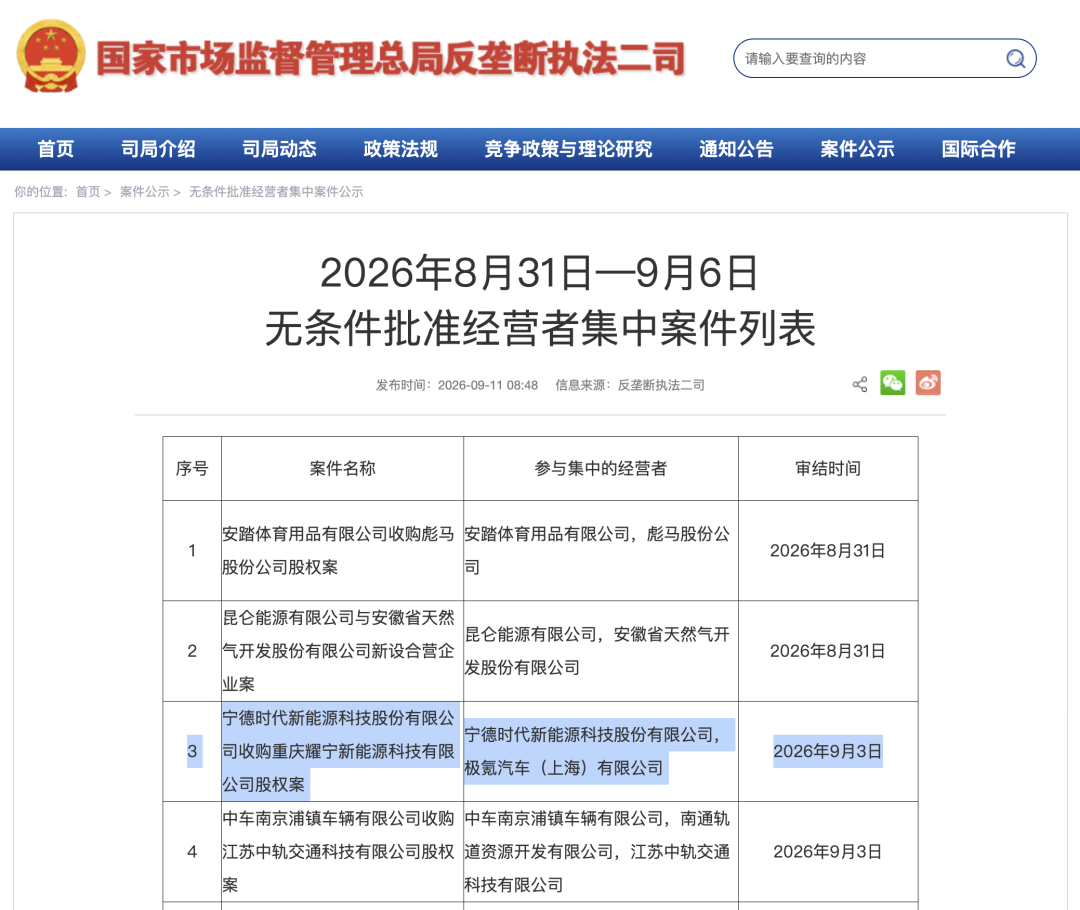This screenshot has height=910, width=1080.
Task: Click the sequence number 4 cell
Action: [x=192, y=851]
